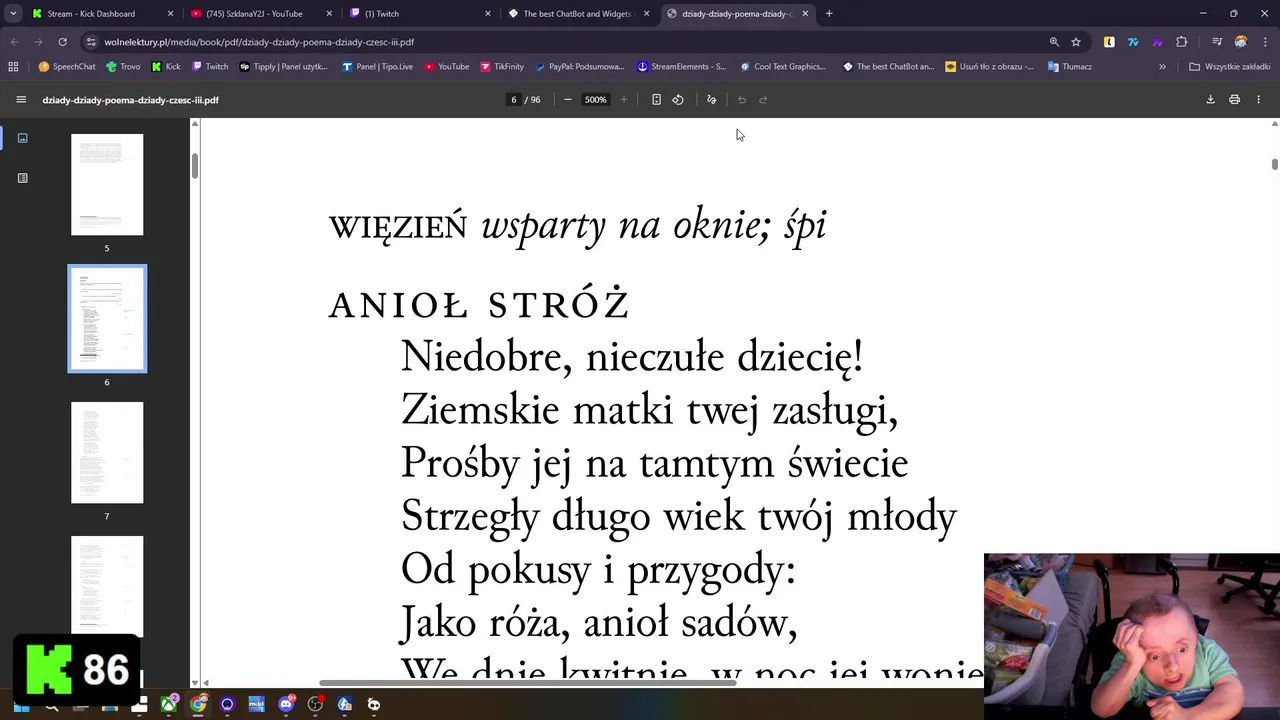Open the Google apps grid in the bookmarks bar
Screen dimensions: 1280x720
(x=13, y=67)
